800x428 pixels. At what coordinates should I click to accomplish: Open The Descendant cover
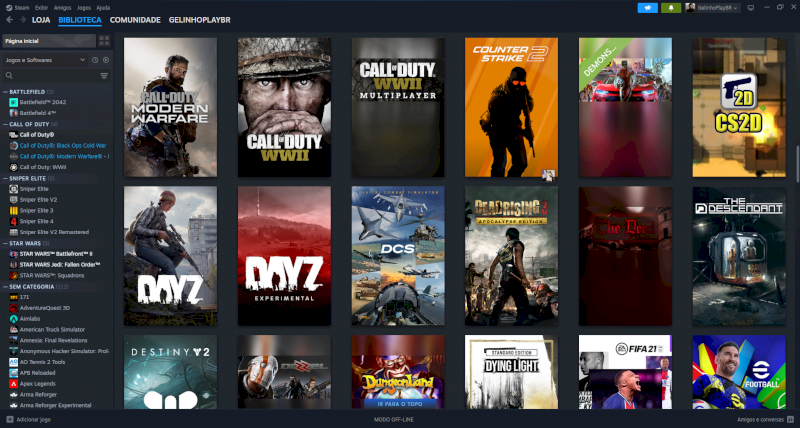click(x=739, y=256)
